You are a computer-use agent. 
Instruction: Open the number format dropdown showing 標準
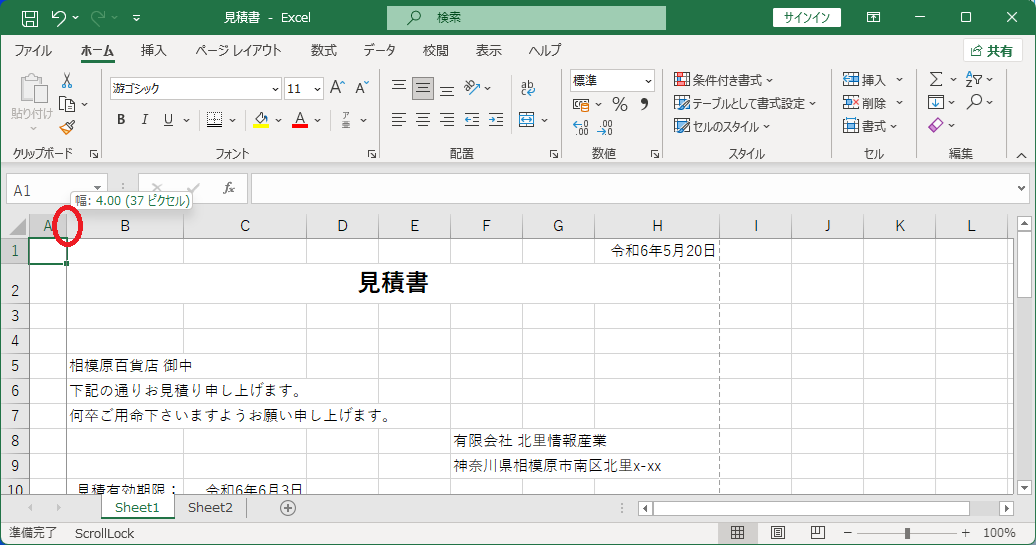click(x=648, y=81)
